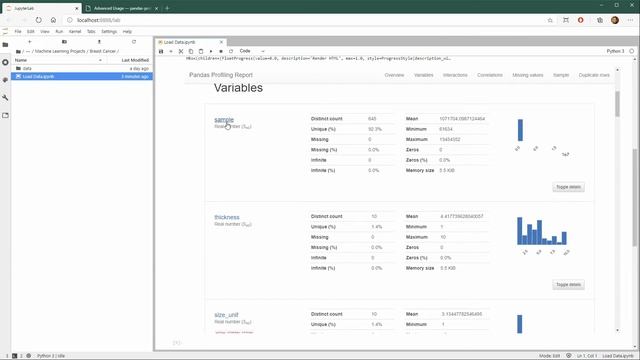Open the Running Terminals and Kernels sidebar
Image resolution: width=640 pixels, height=360 pixels.
coord(5,62)
